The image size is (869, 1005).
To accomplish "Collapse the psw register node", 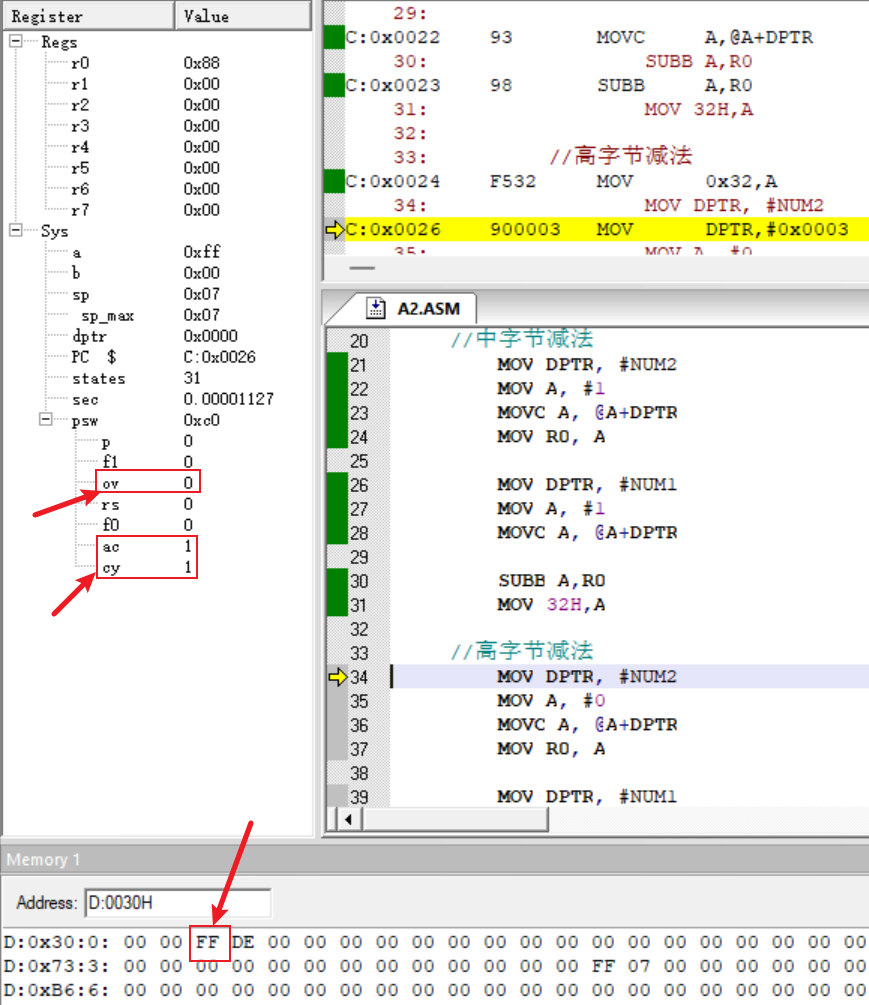I will pos(46,419).
